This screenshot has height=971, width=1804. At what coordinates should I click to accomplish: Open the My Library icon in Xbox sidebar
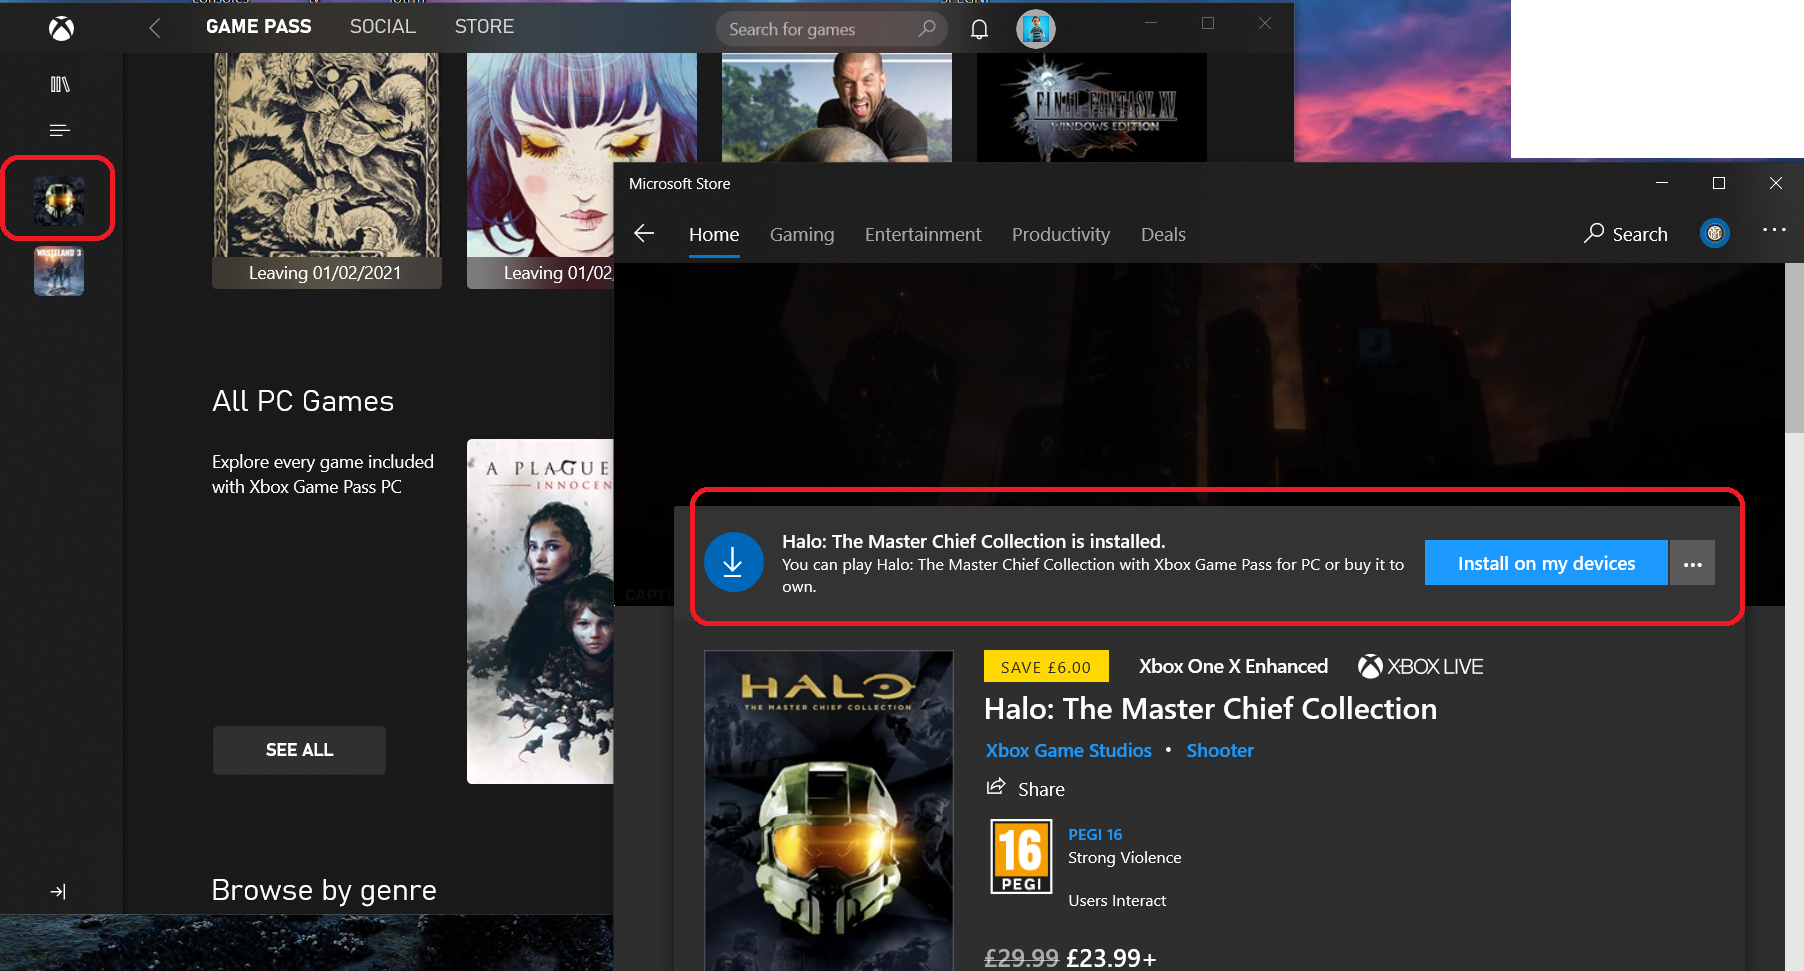(60, 84)
